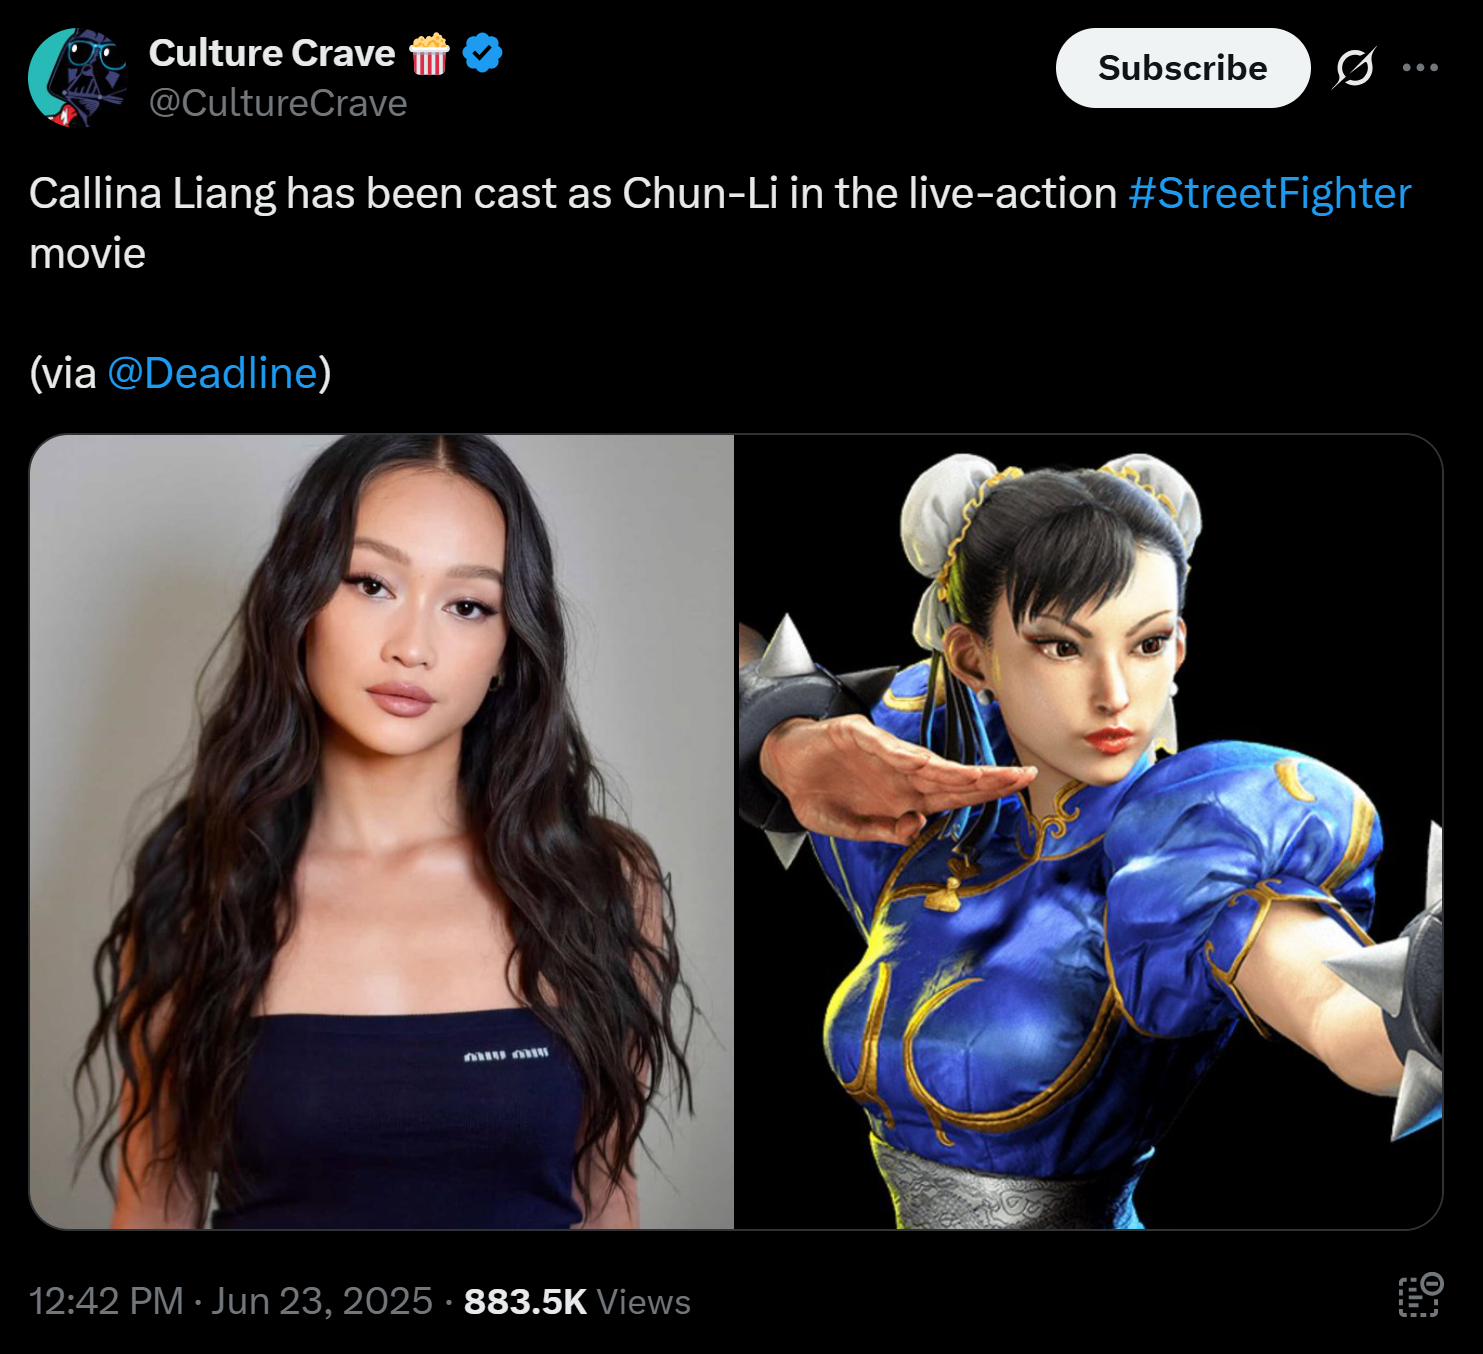The image size is (1483, 1354).
Task: Open the #StreetFighter hashtag
Action: tap(1270, 193)
